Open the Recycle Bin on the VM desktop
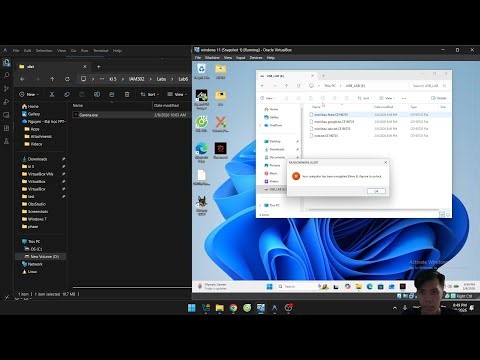 click(202, 71)
